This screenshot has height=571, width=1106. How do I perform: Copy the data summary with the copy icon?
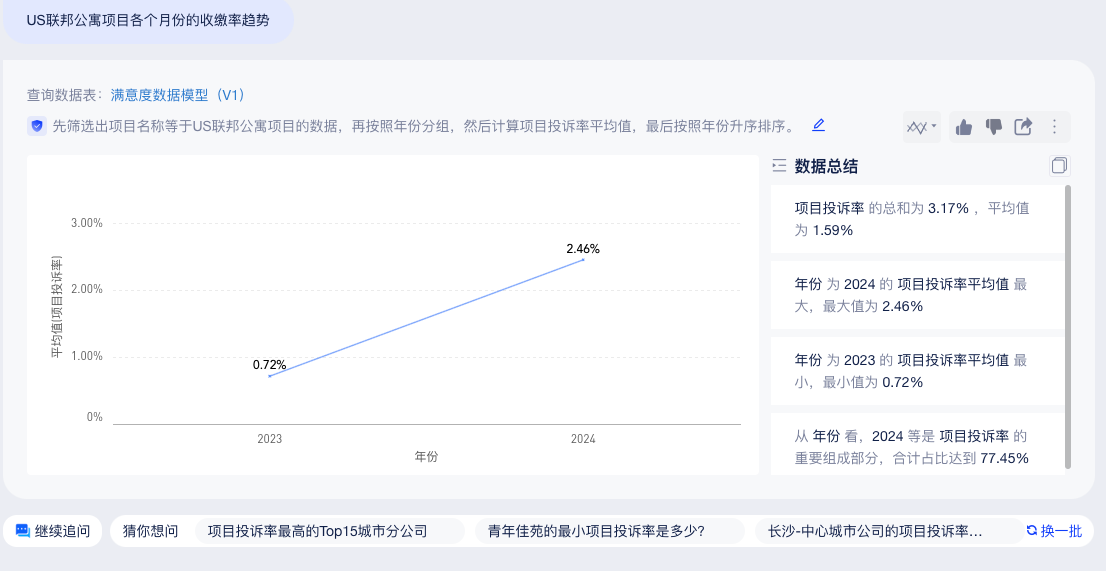[x=1059, y=166]
